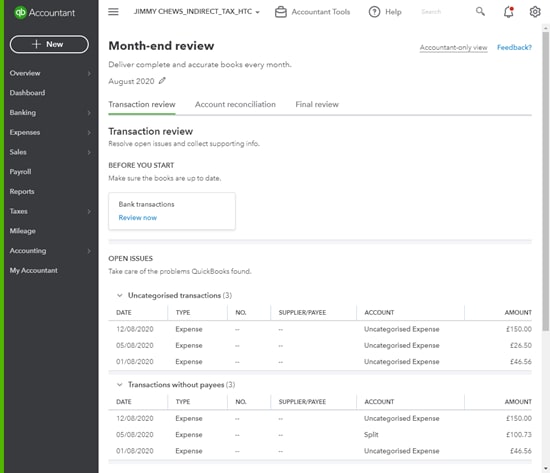Image resolution: width=550 pixels, height=473 pixels.
Task: Click the Help question mark icon
Action: click(374, 12)
